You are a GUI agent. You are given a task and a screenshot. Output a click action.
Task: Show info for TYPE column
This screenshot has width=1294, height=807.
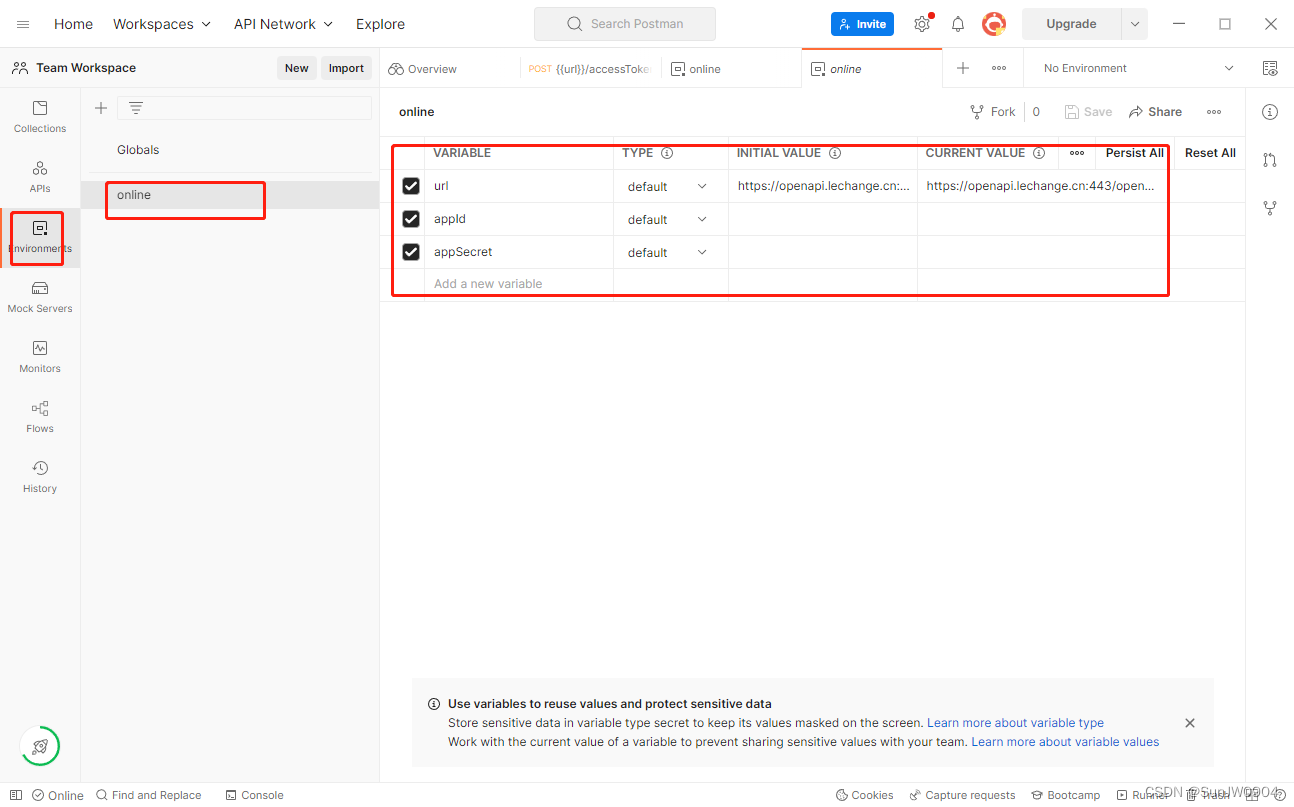pyautogui.click(x=667, y=153)
